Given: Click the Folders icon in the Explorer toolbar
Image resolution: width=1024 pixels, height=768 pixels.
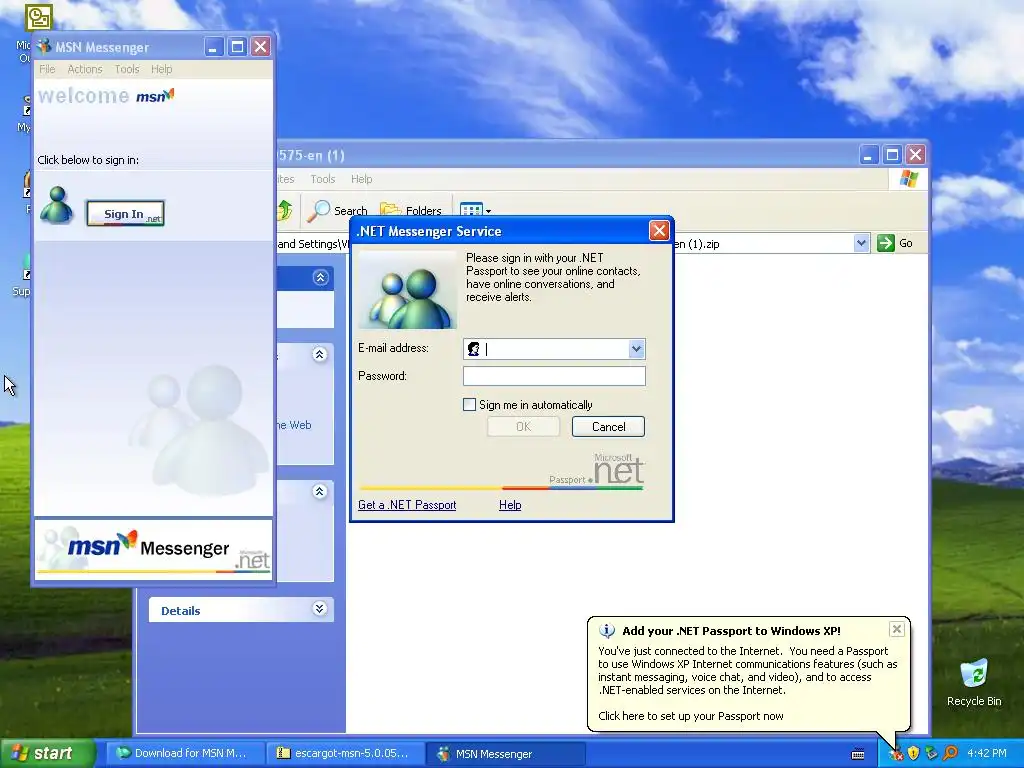Looking at the screenshot, I should click(391, 210).
